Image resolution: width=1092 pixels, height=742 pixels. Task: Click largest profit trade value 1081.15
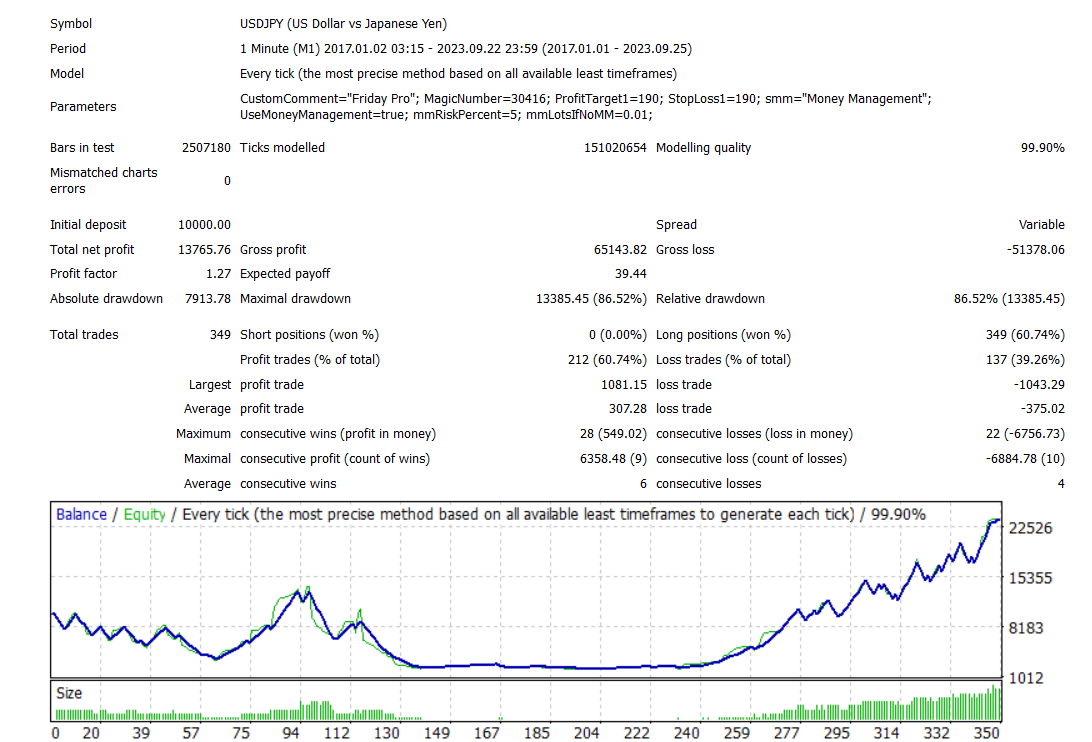coord(624,385)
